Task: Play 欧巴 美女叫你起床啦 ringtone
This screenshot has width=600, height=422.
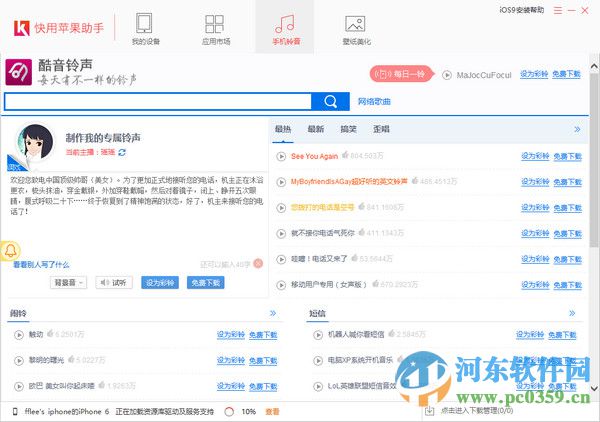Action: (19, 386)
